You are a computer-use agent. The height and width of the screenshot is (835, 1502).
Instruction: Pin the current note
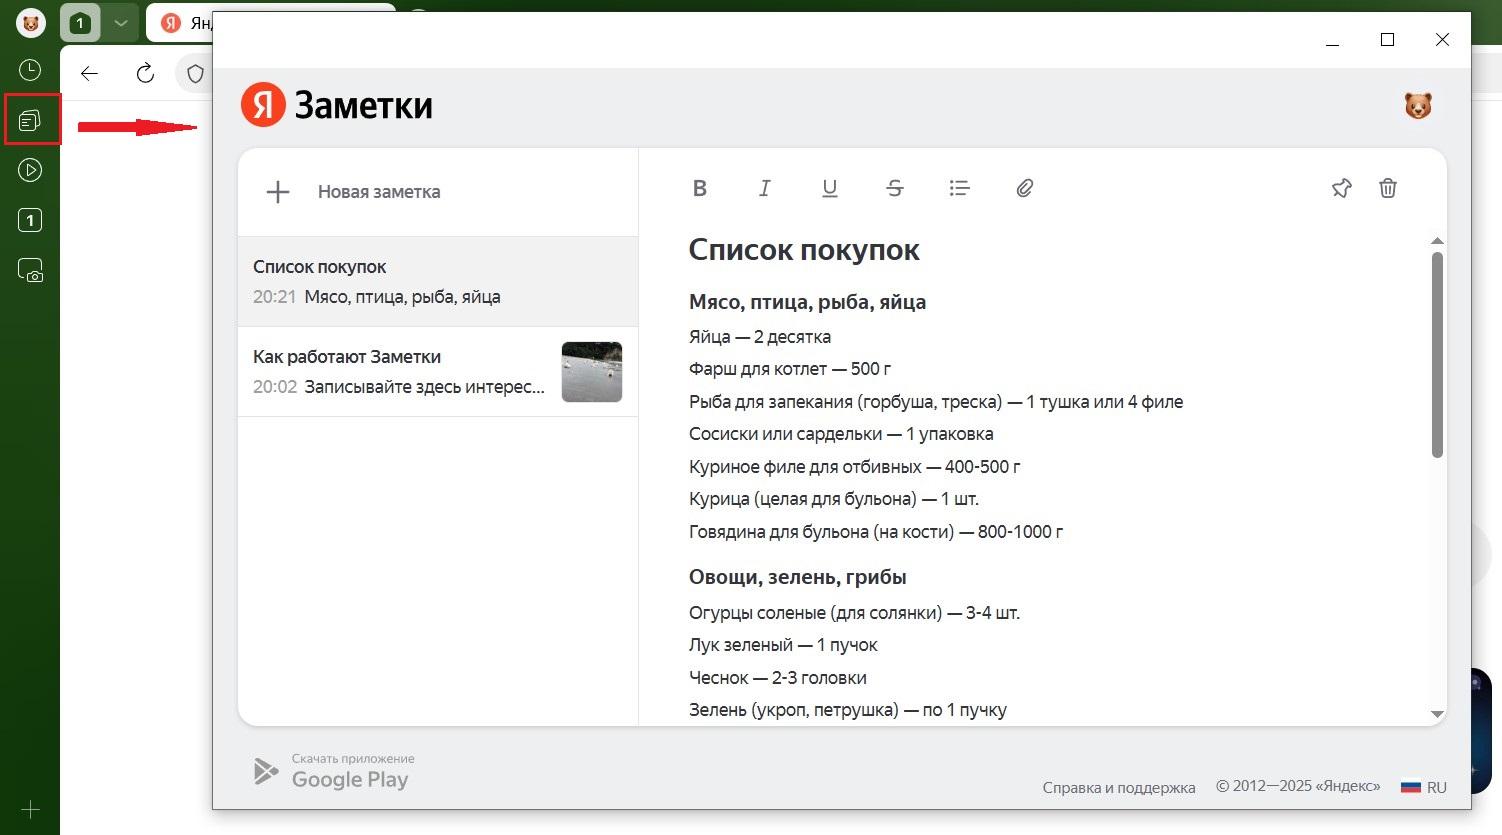click(1341, 188)
